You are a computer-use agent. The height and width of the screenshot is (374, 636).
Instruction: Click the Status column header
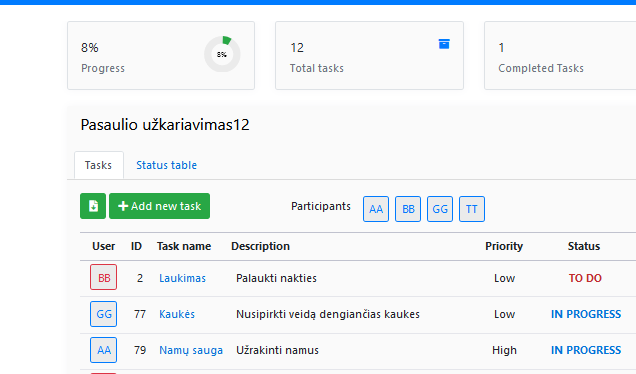point(584,246)
